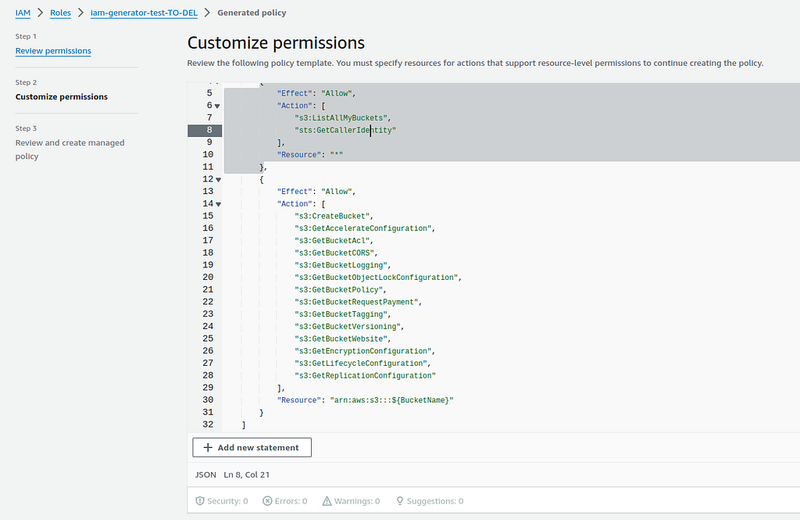This screenshot has width=800, height=520.
Task: Click the Security shield icon
Action: tap(200, 501)
